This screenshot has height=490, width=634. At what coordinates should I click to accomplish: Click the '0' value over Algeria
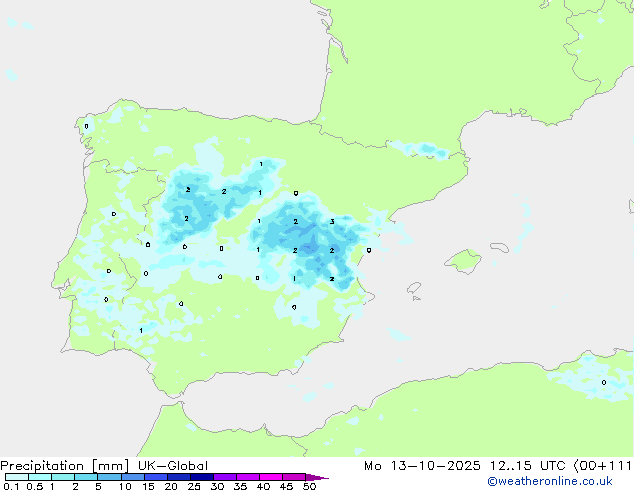[604, 382]
